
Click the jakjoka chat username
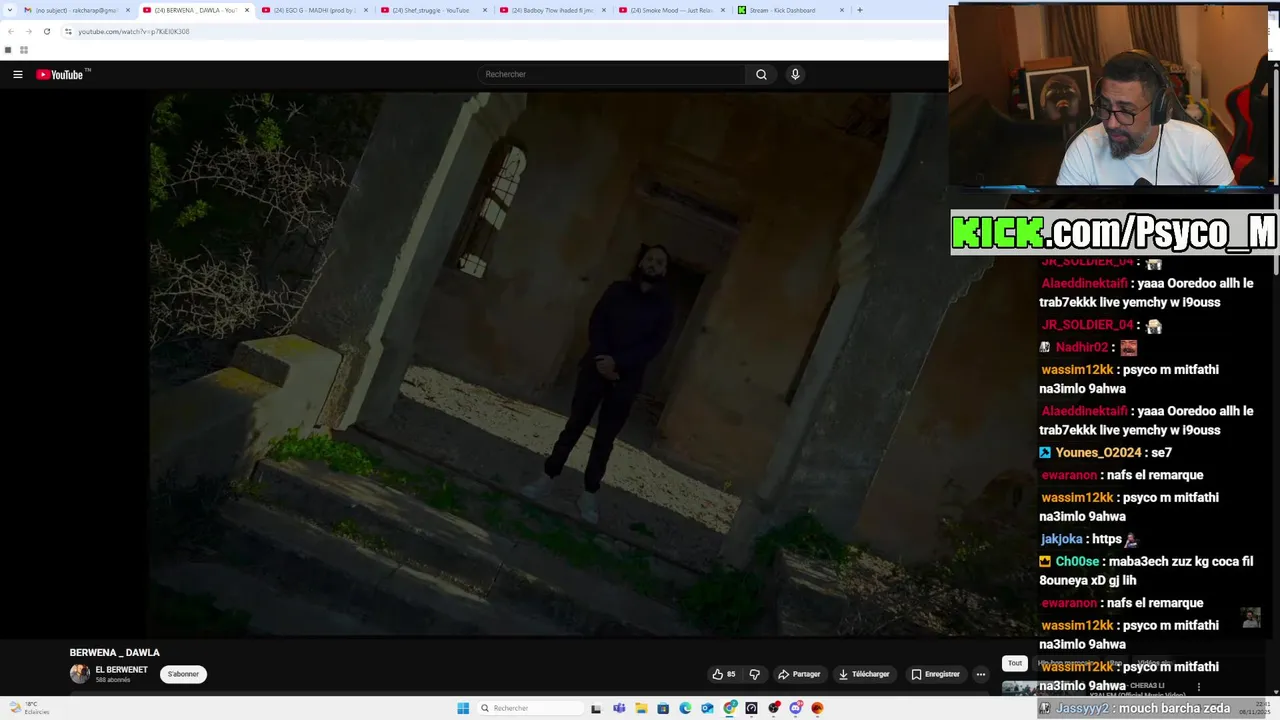coord(1062,539)
